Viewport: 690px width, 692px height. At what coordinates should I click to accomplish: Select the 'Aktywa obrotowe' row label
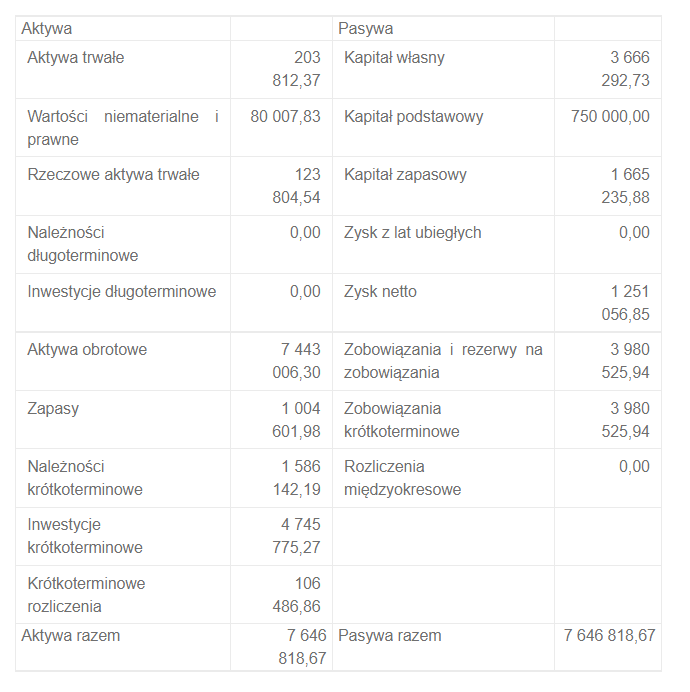point(87,350)
